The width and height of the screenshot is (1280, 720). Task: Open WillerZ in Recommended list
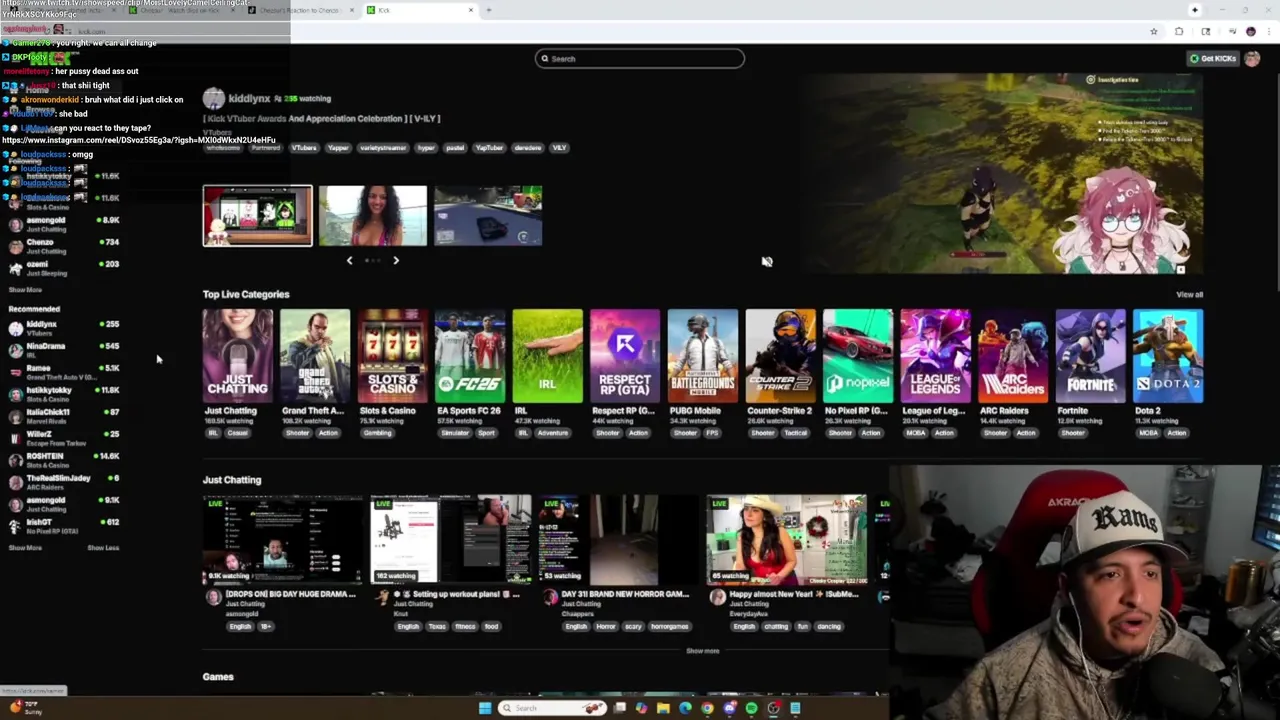pos(65,437)
